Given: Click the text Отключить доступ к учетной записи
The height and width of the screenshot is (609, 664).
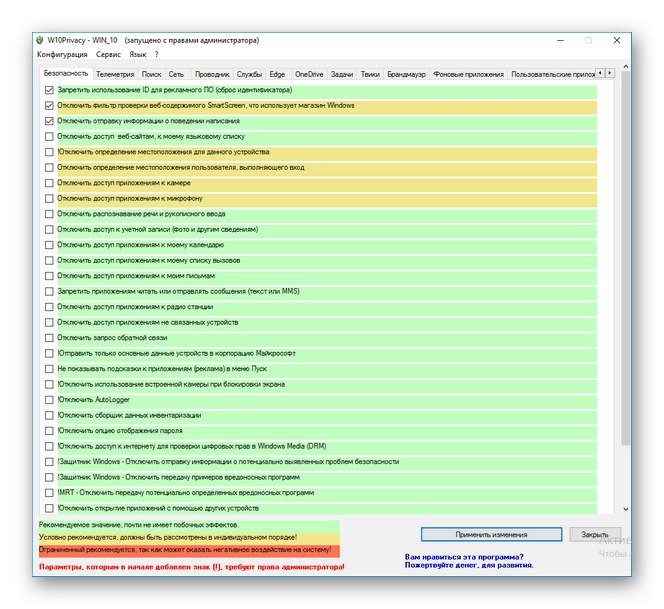Looking at the screenshot, I should point(158,229).
